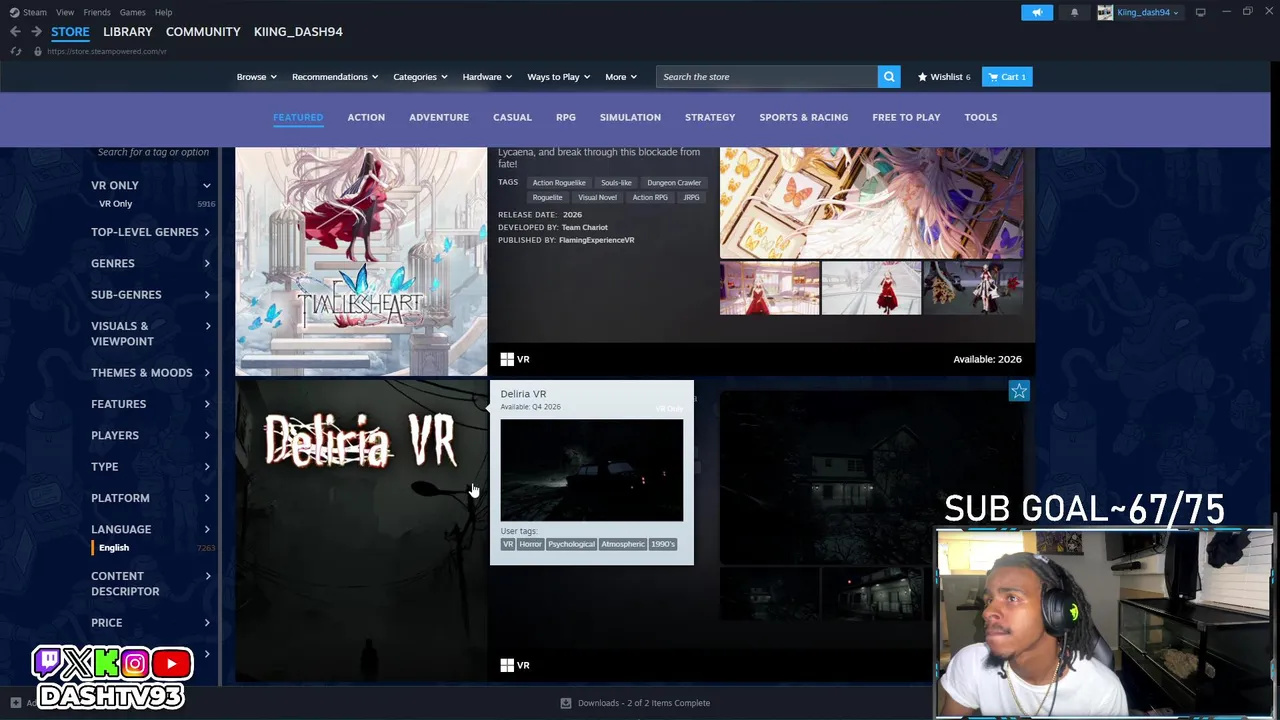
Task: Reload the store page
Action: pyautogui.click(x=15, y=51)
